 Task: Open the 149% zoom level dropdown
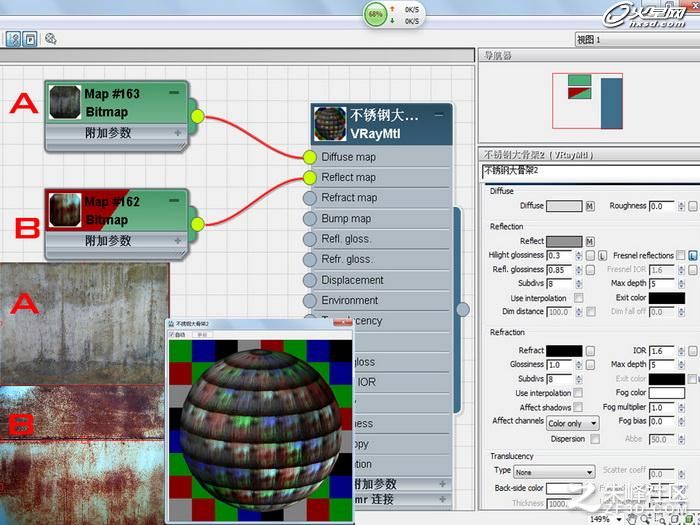[x=619, y=519]
